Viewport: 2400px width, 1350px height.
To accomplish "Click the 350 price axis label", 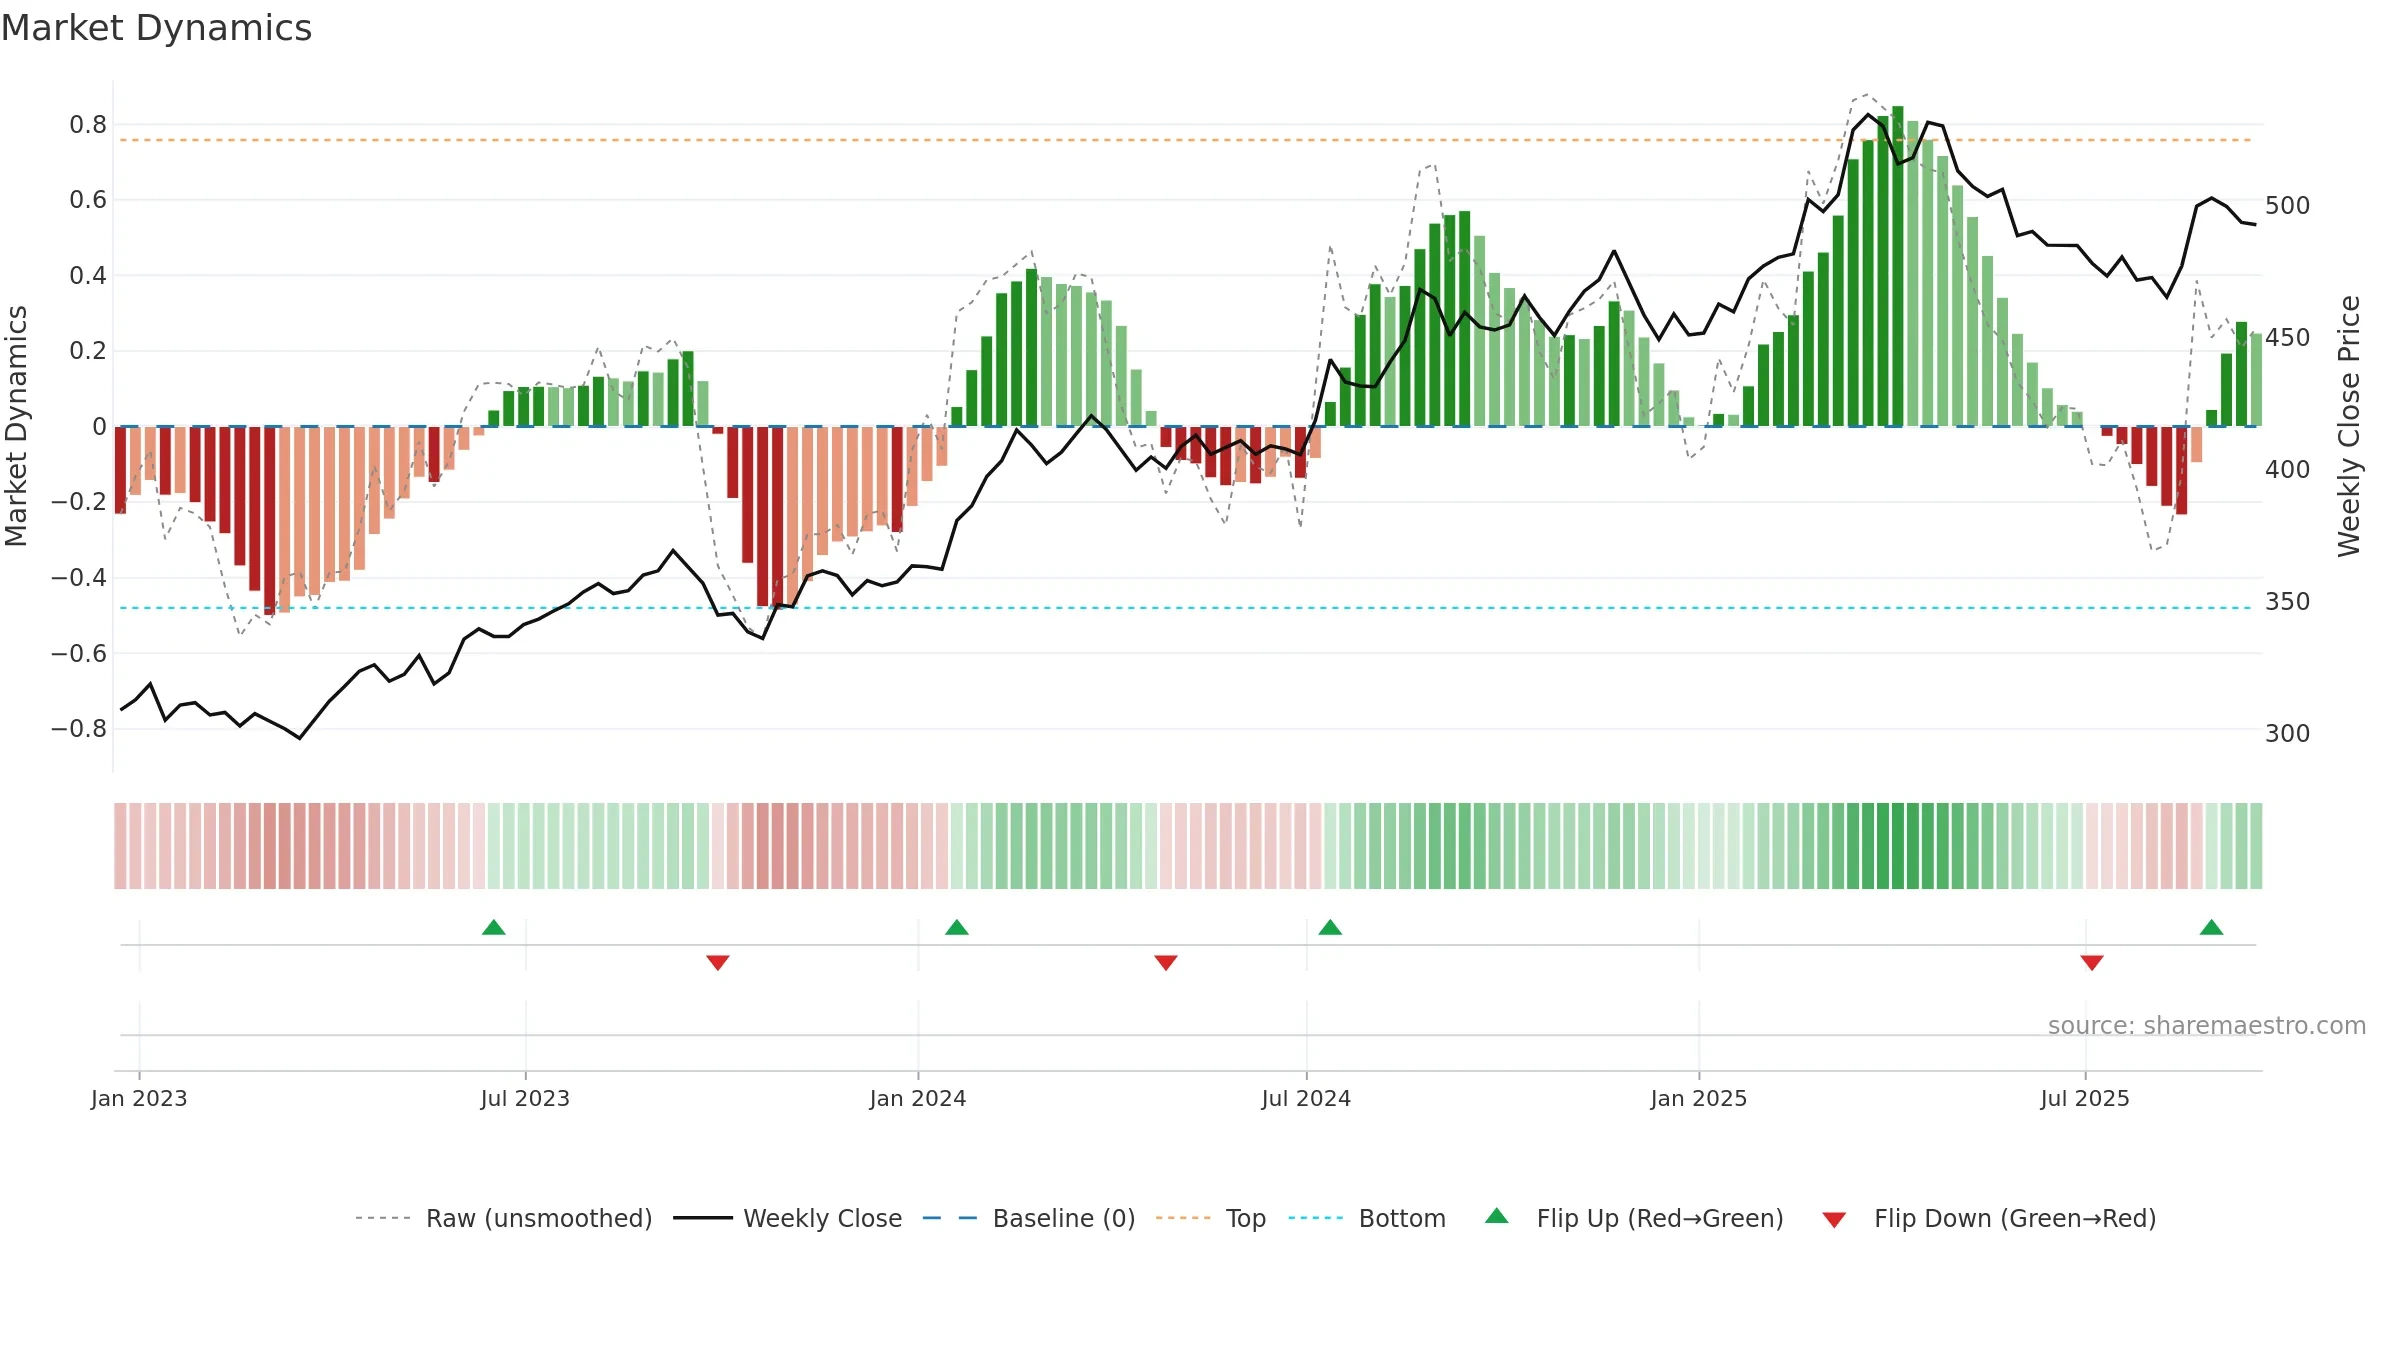I will (x=2288, y=602).
